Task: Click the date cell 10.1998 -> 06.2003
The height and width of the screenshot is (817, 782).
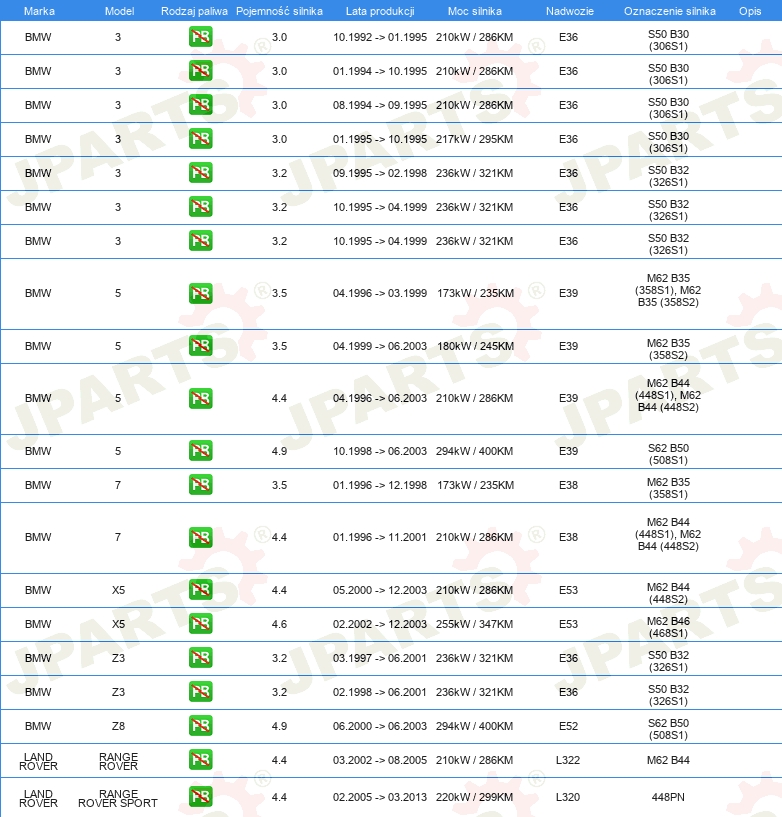Action: point(380,451)
